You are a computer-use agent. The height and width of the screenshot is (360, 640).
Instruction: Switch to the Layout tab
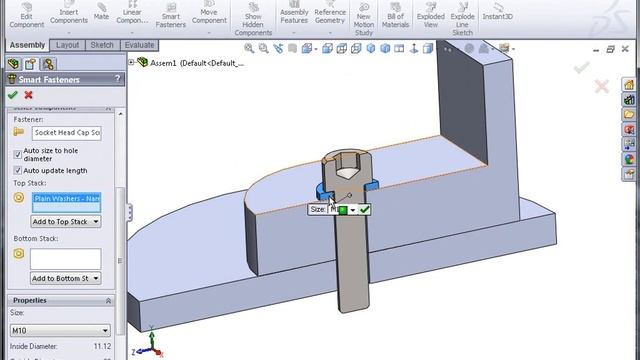pos(67,45)
